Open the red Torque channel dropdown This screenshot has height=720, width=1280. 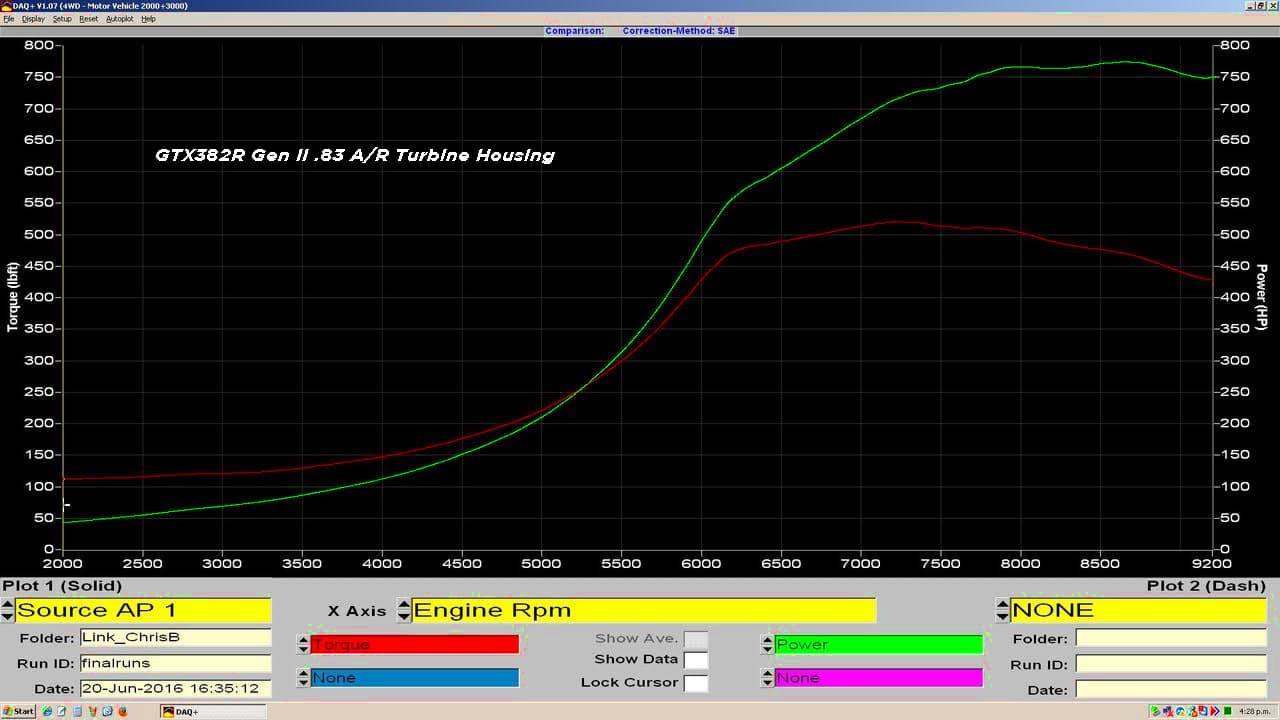click(x=414, y=645)
